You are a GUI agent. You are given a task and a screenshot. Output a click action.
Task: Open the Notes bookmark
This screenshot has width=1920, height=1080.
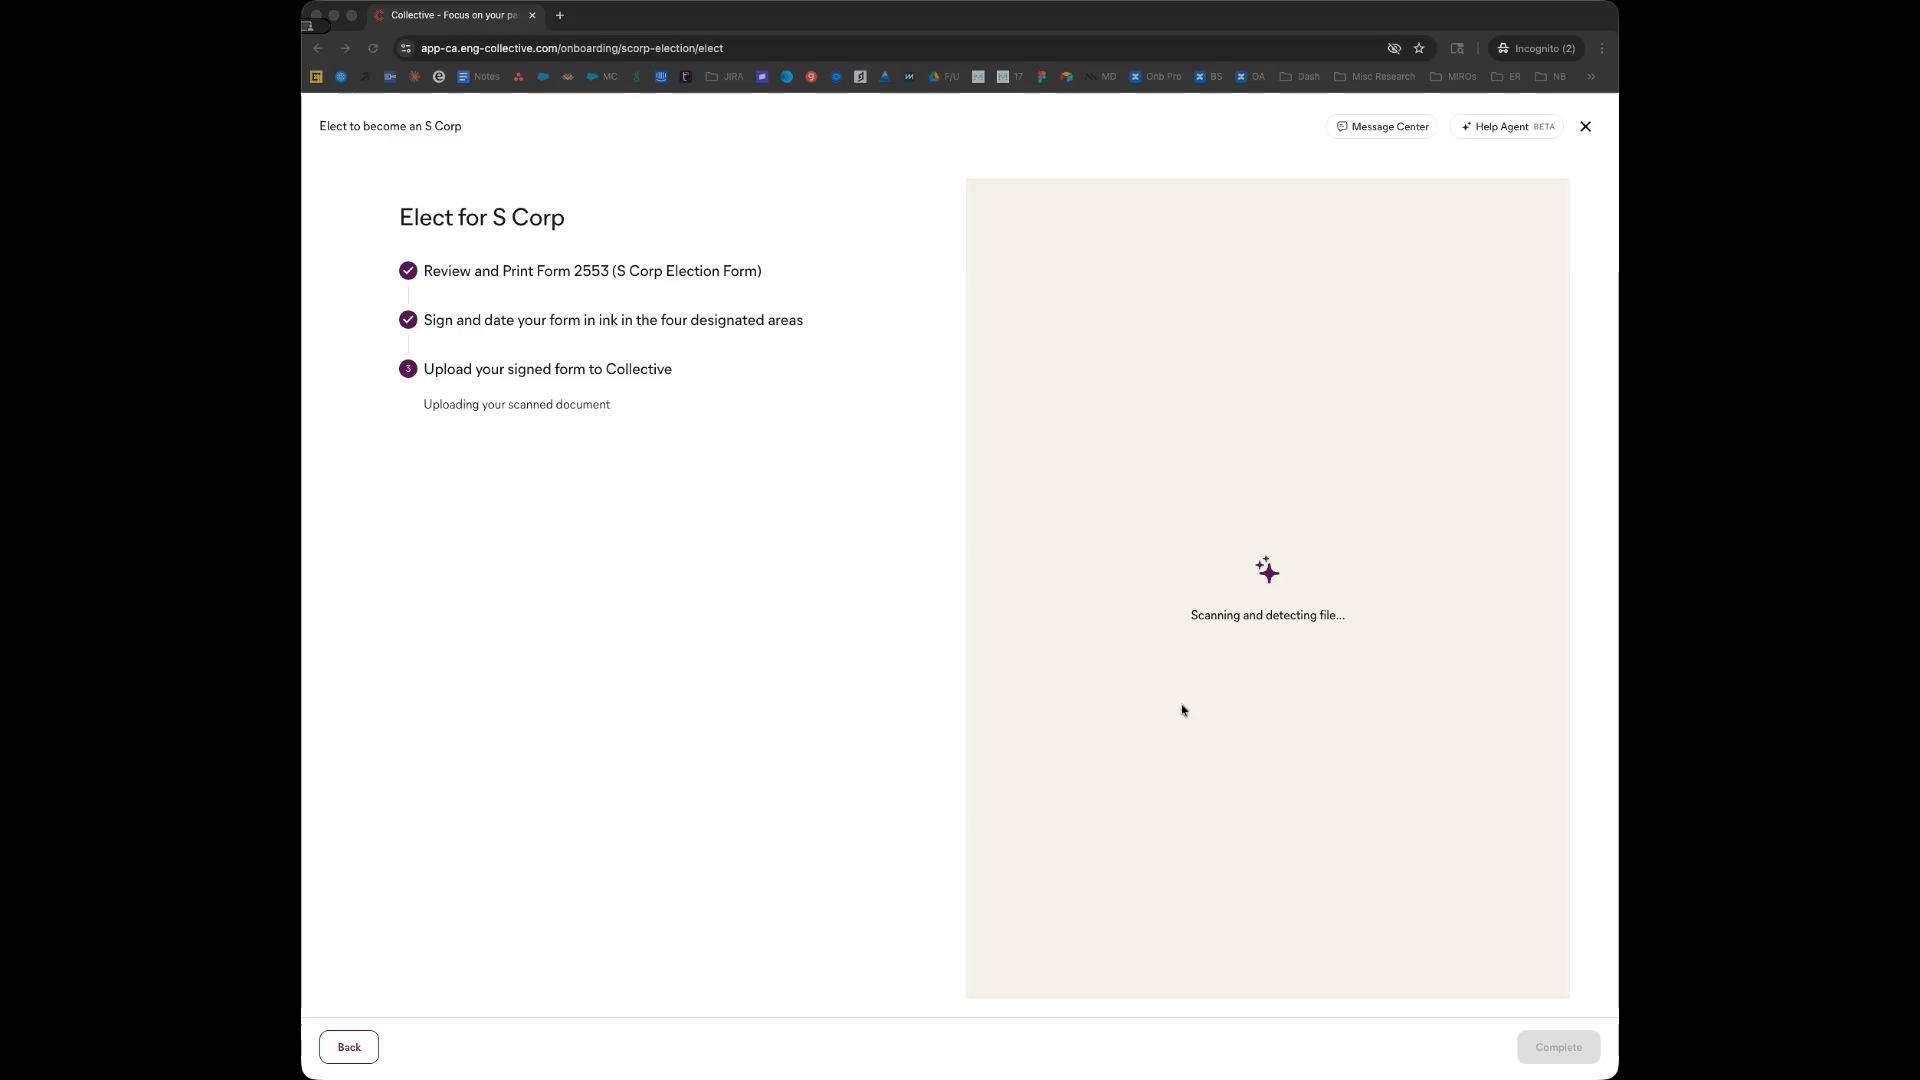point(478,77)
